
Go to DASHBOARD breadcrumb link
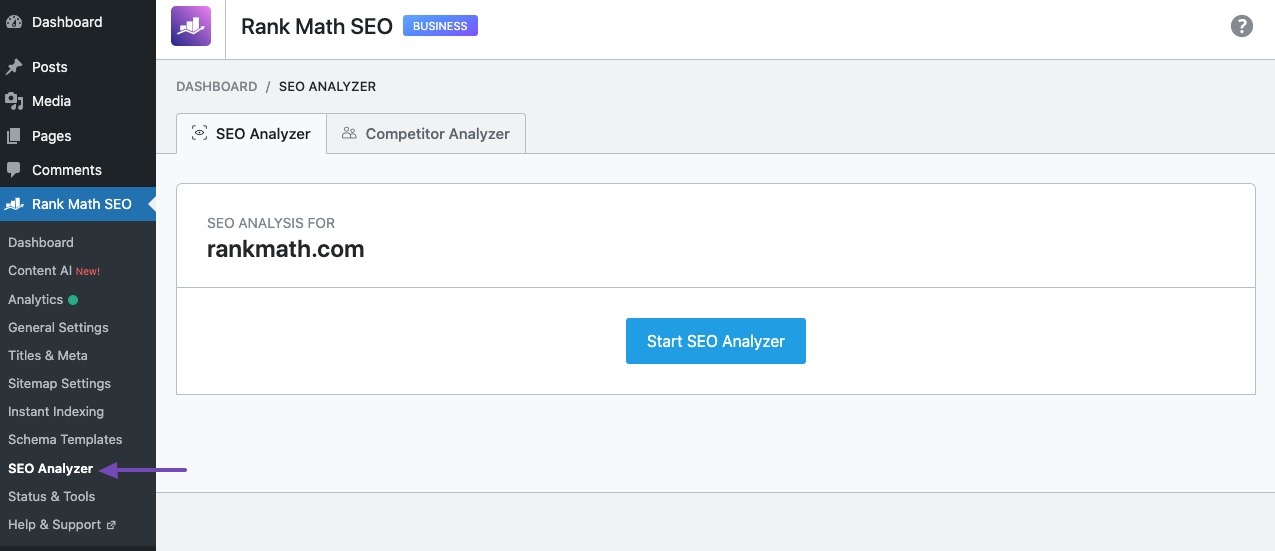(217, 87)
